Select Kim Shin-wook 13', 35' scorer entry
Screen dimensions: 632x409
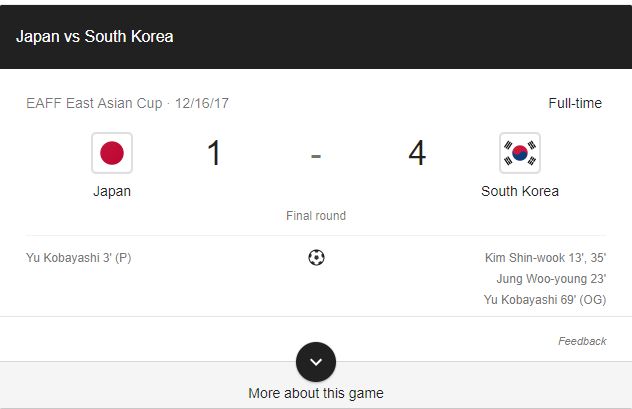point(545,258)
